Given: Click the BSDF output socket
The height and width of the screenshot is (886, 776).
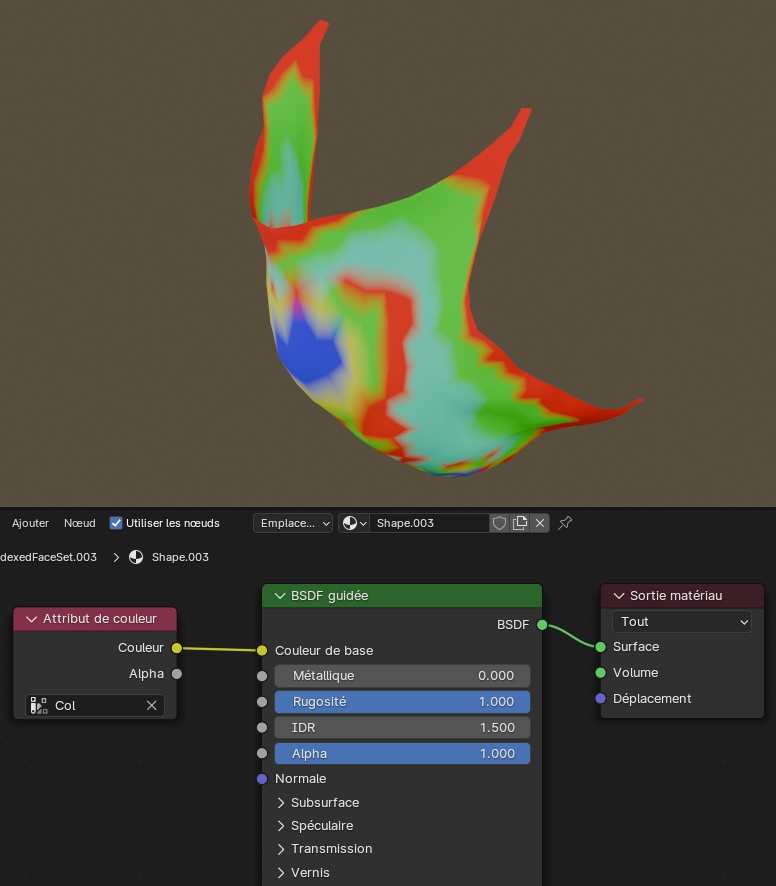Looking at the screenshot, I should [542, 625].
